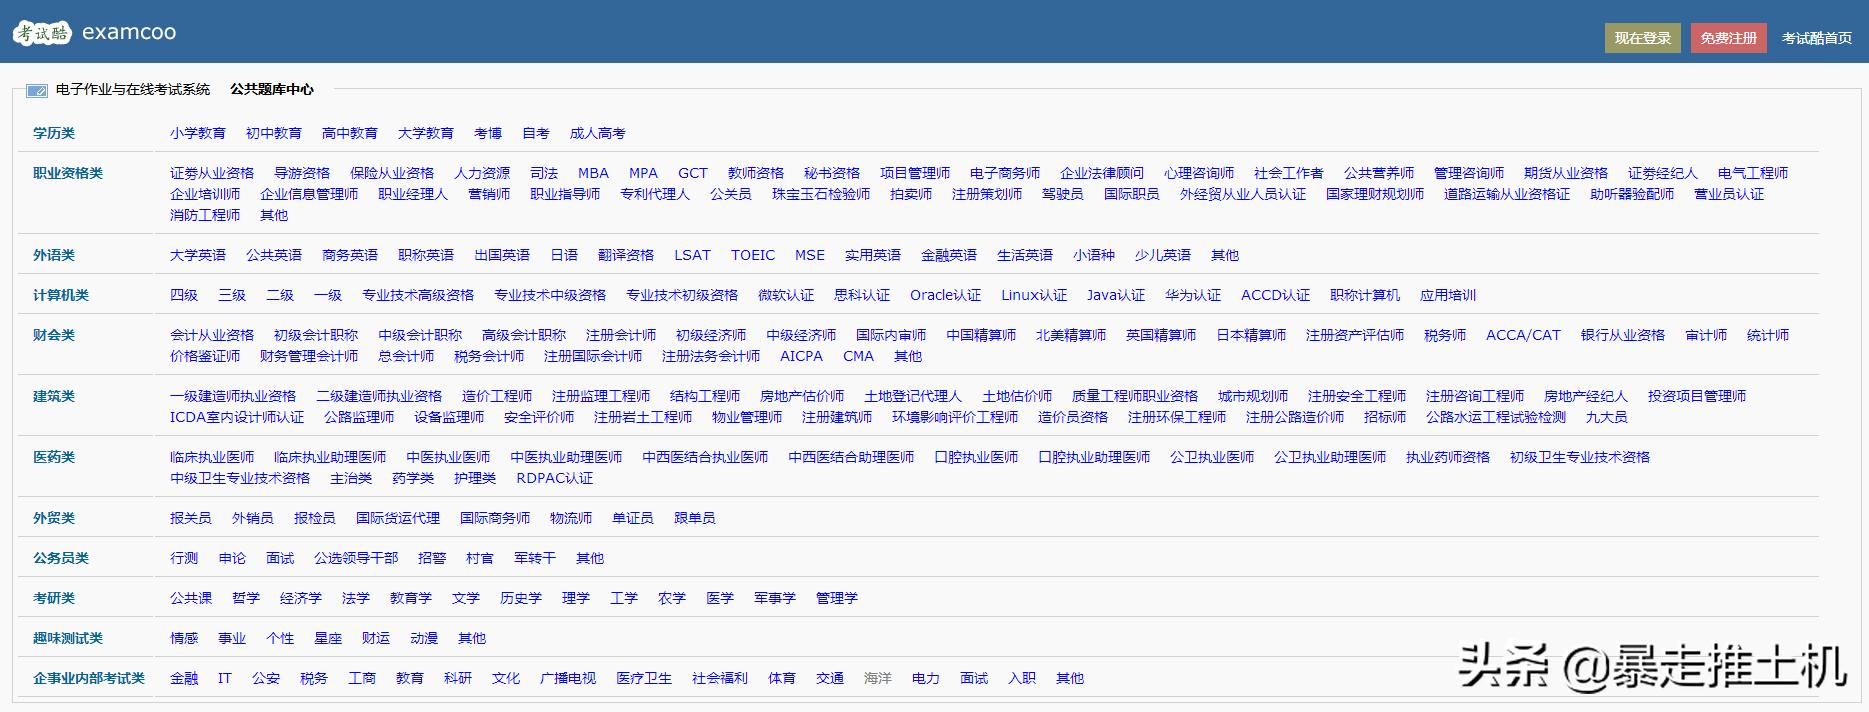Select 电子作业与在线考试系统 header link

pyautogui.click(x=133, y=89)
